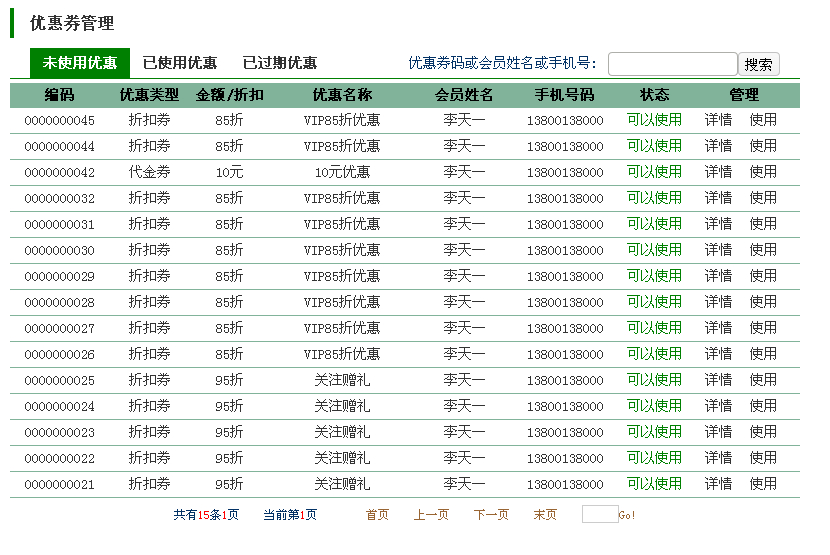Open 详情 for coupon 0000000026
The height and width of the screenshot is (555, 830).
pos(718,354)
